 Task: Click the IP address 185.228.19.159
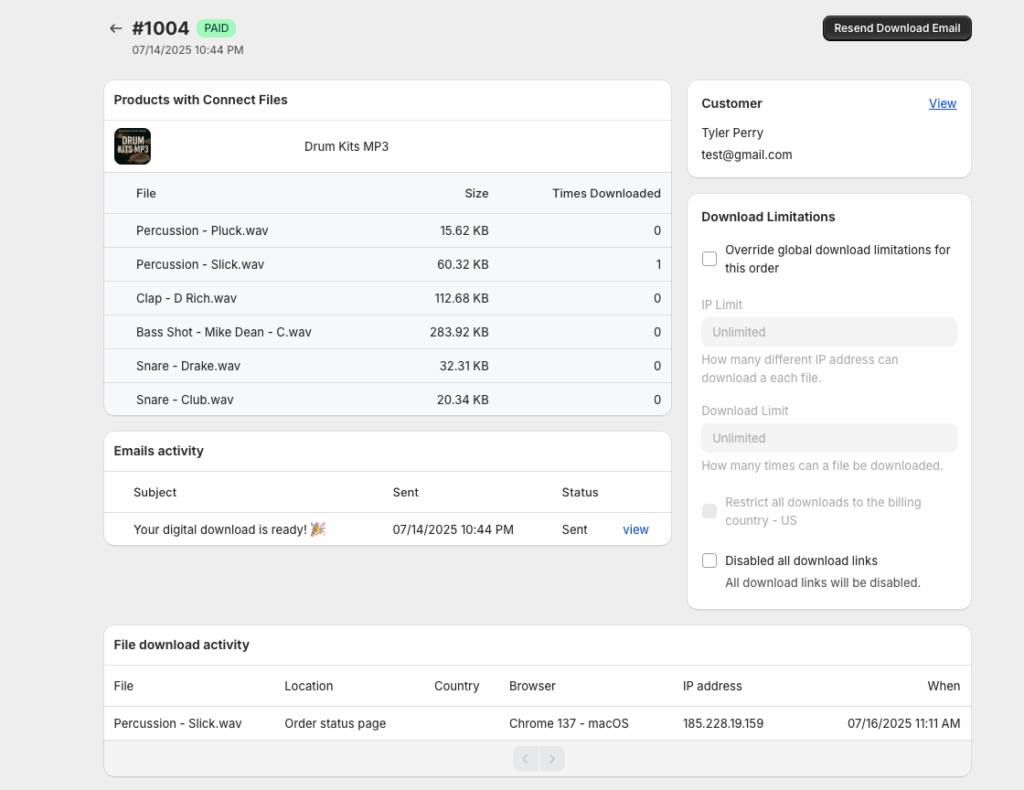coord(723,723)
